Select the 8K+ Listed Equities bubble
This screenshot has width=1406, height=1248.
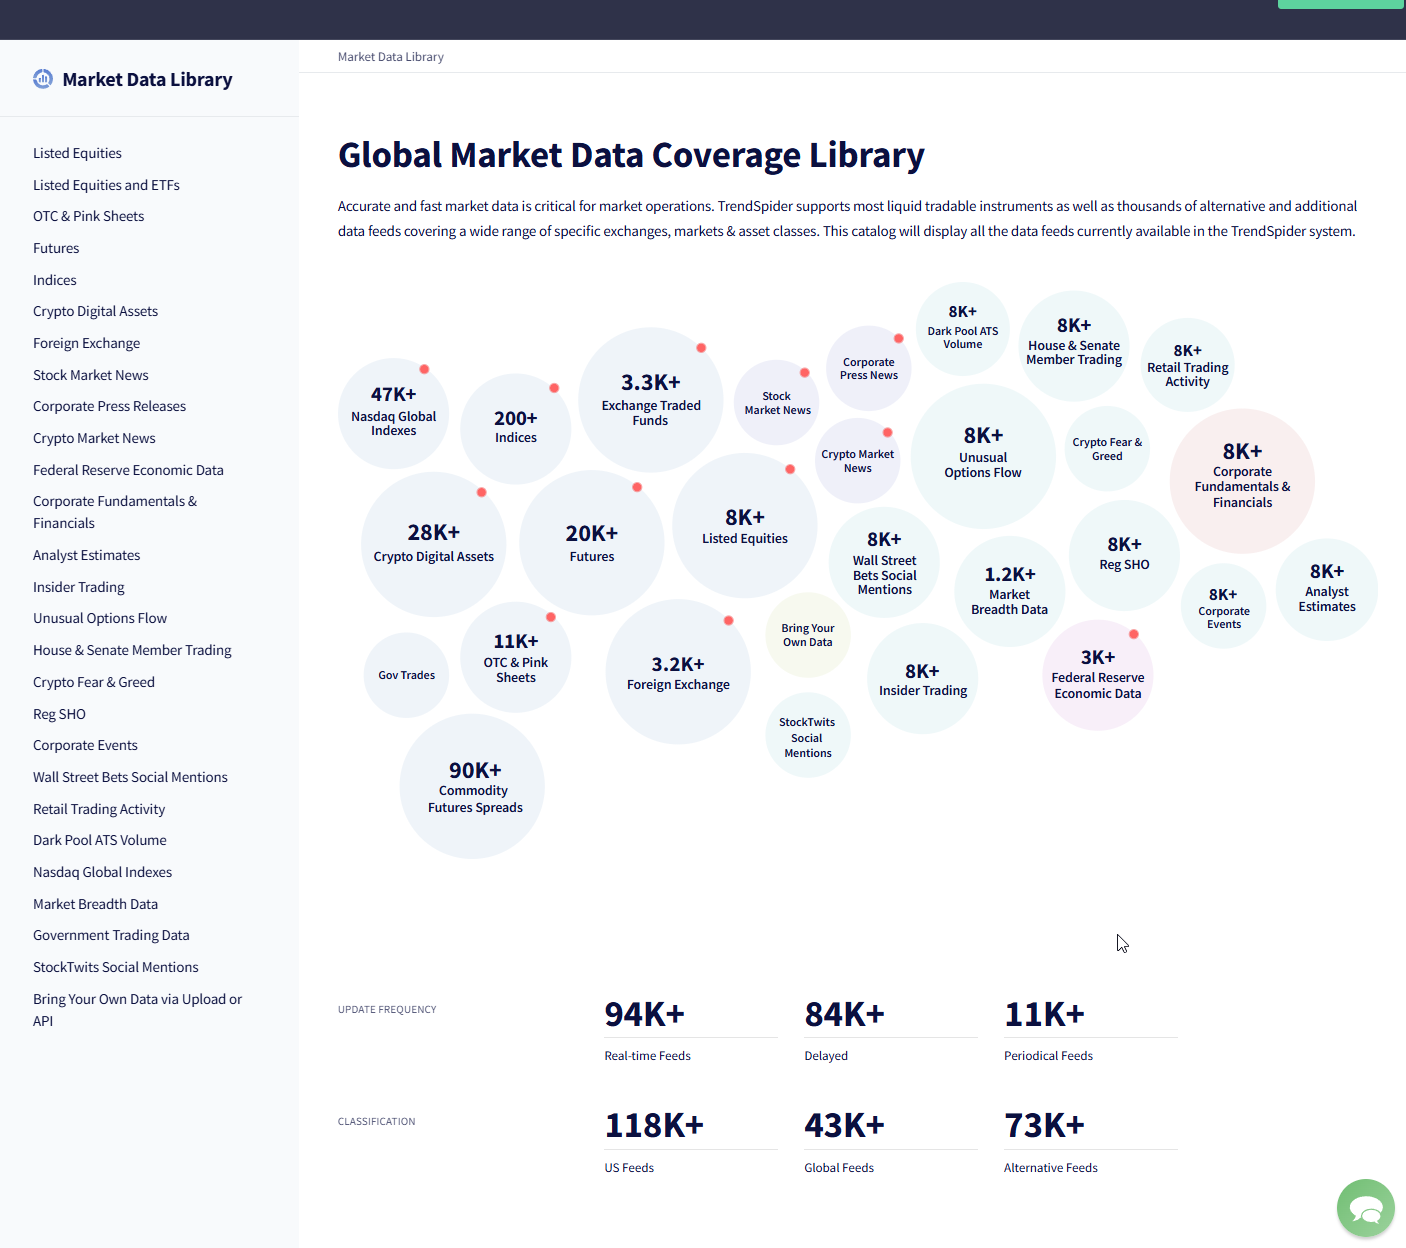[744, 527]
